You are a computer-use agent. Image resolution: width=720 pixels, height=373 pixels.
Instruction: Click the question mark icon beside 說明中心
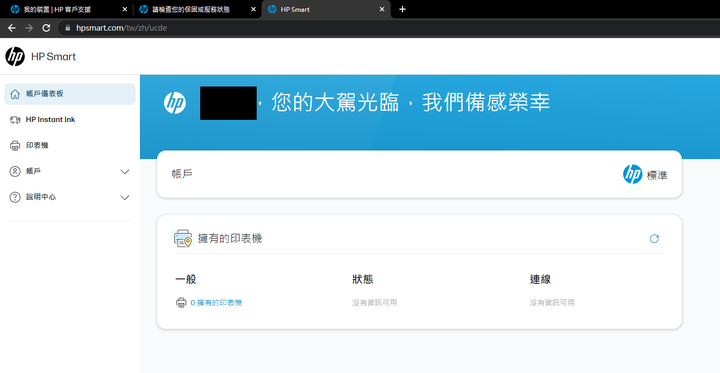tap(15, 197)
